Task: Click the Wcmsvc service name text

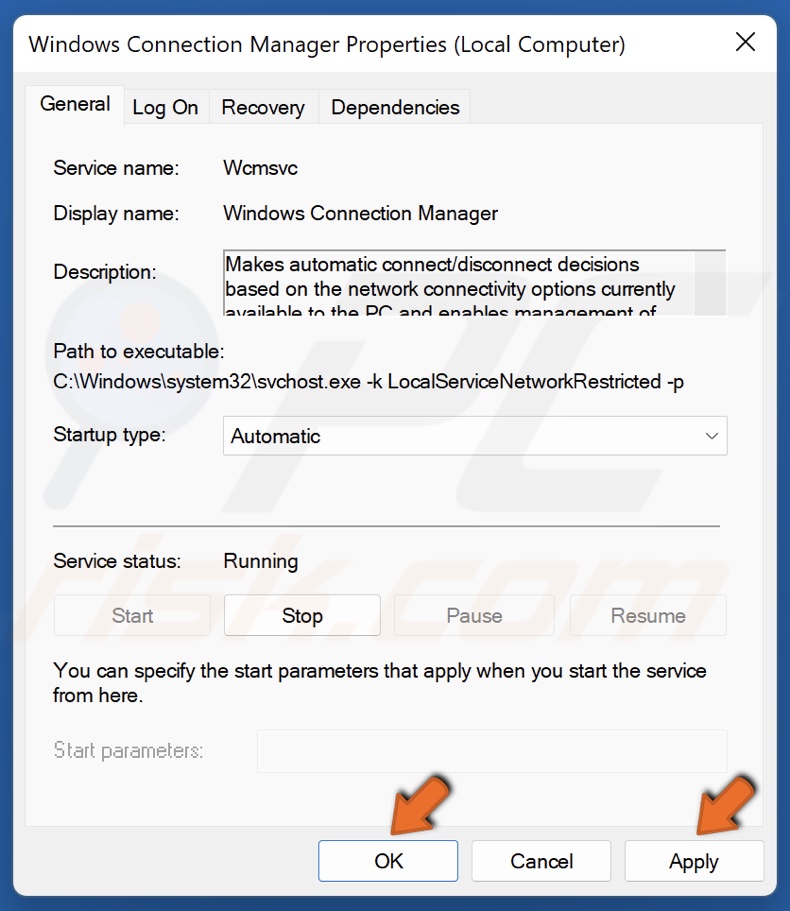Action: [x=260, y=168]
